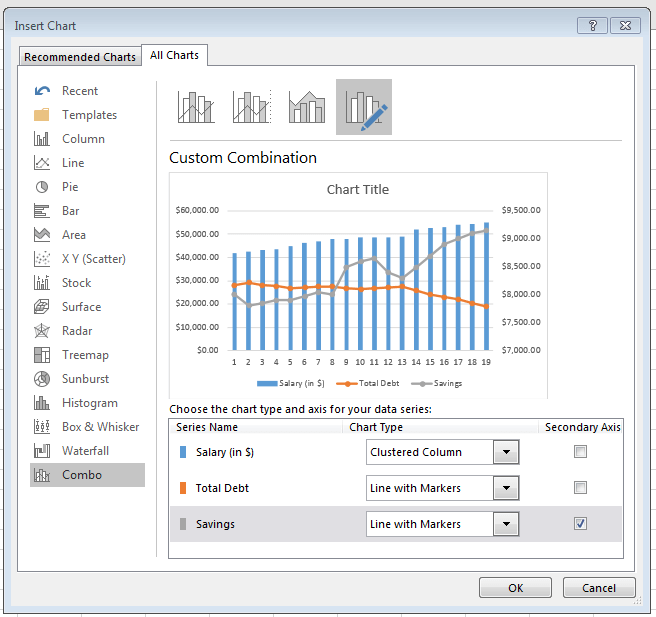The height and width of the screenshot is (617, 656).
Task: Open the Templates folder icon
Action: point(42,115)
